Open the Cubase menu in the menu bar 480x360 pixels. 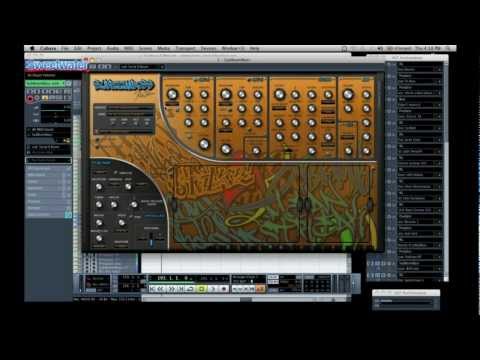tap(48, 48)
